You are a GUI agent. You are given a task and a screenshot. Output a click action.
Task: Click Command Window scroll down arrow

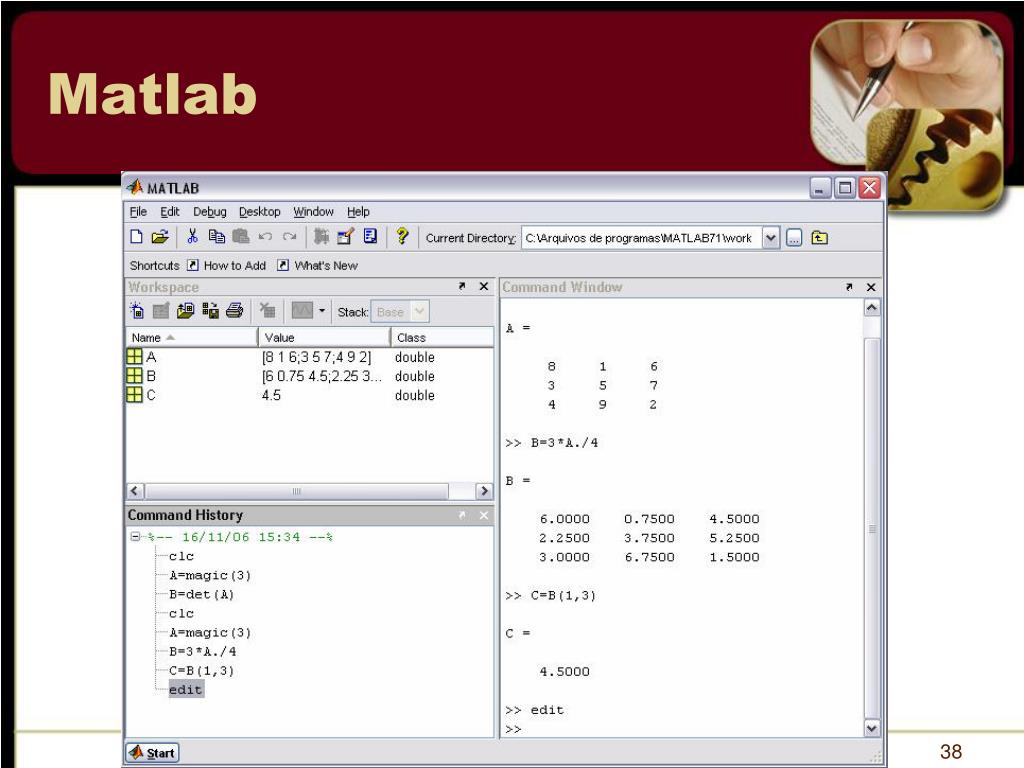[872, 728]
